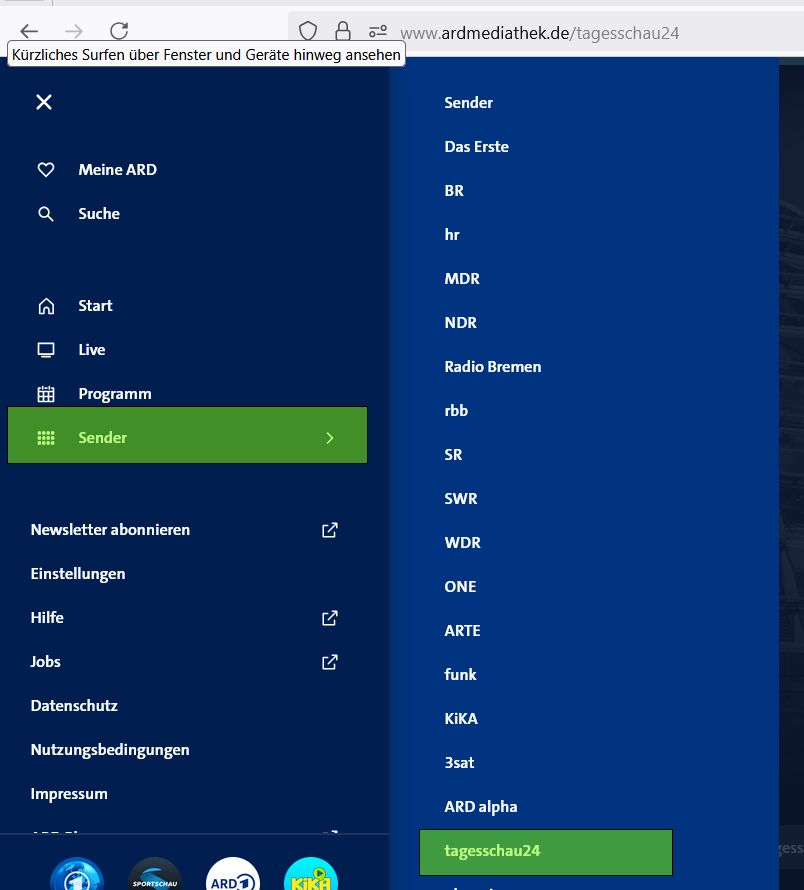Open Einstellungen link
The width and height of the screenshot is (804, 890).
point(78,574)
